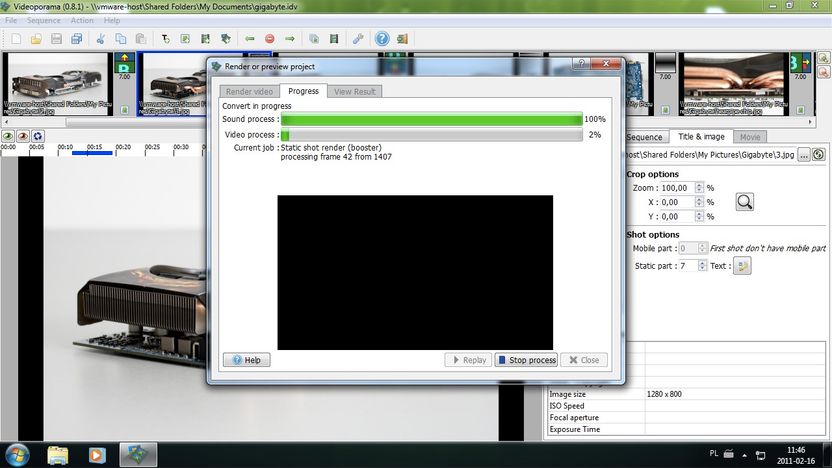Open the File menu
The width and height of the screenshot is (832, 468).
coord(11,20)
